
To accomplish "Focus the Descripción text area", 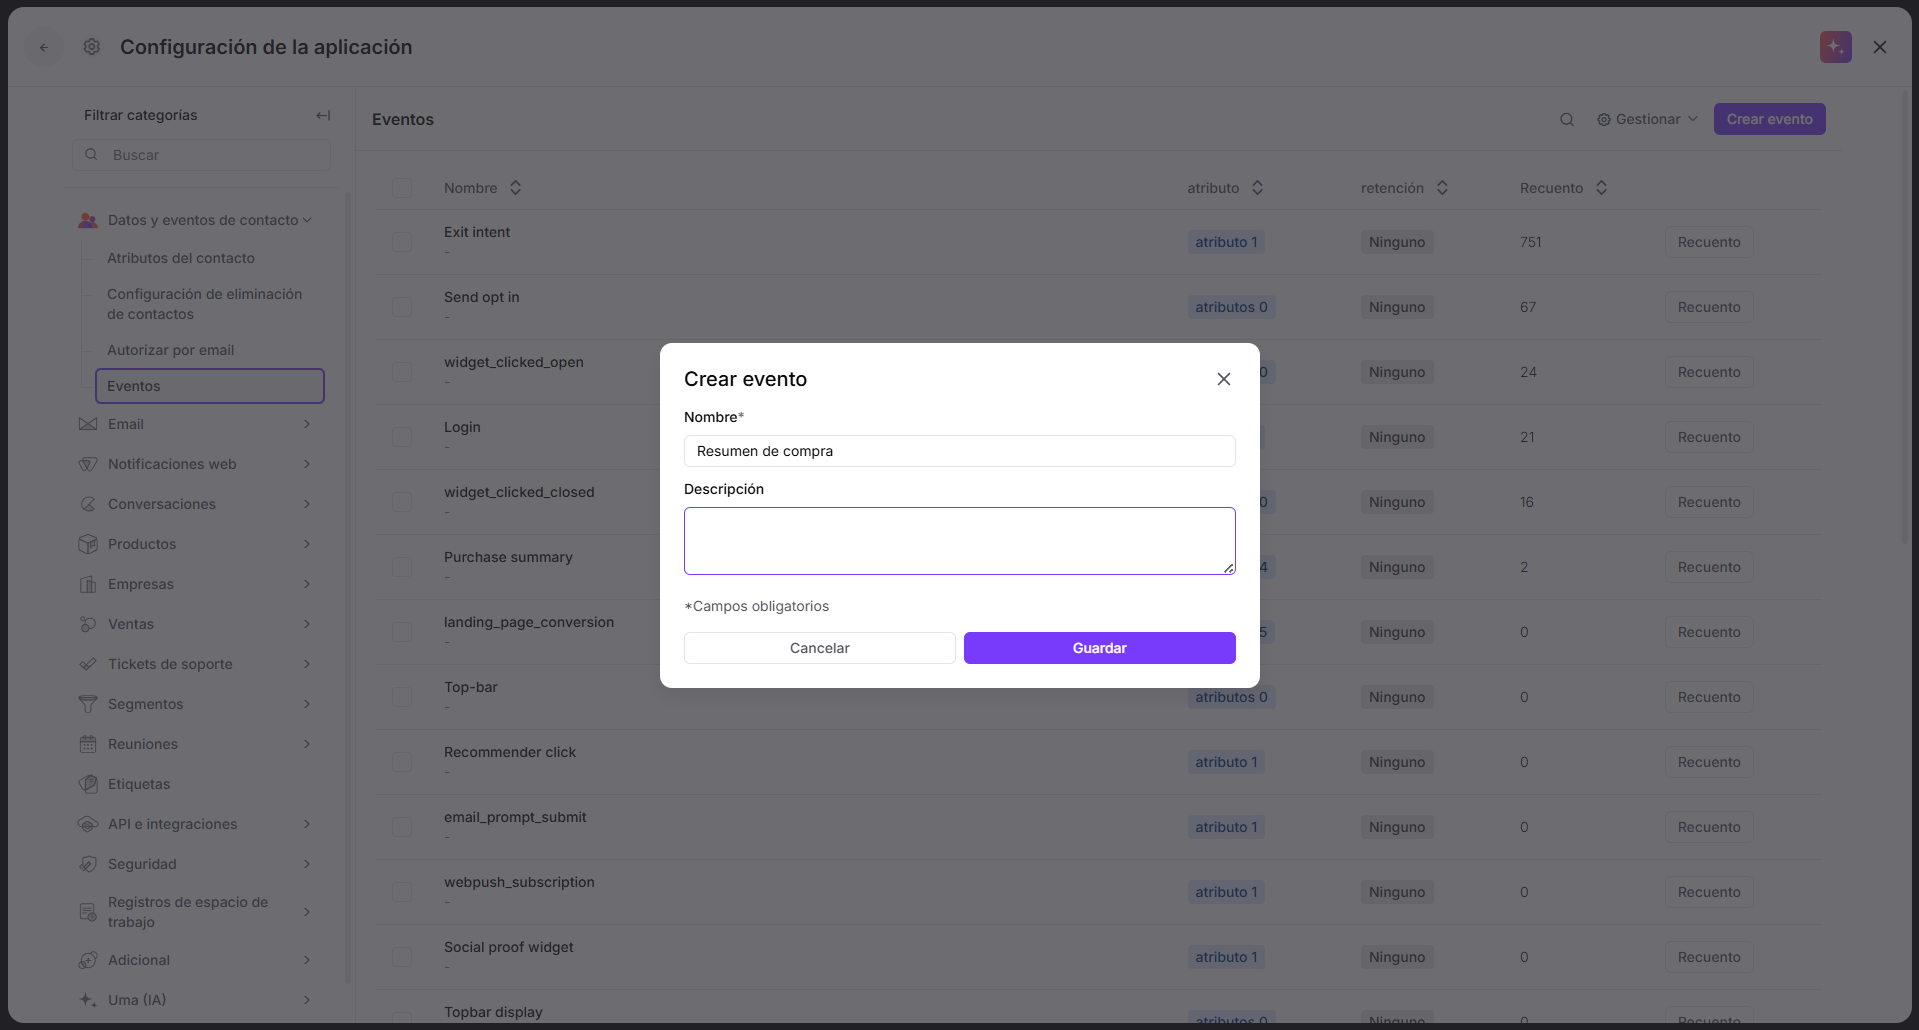I will pyautogui.click(x=959, y=541).
